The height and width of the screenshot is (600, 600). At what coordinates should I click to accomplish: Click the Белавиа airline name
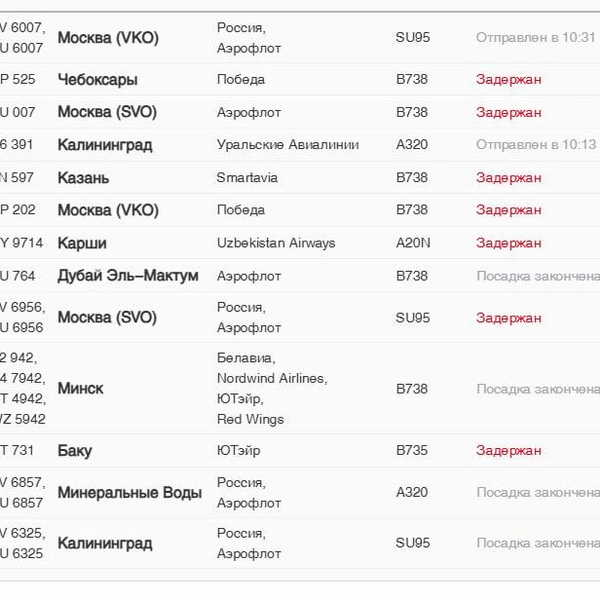pyautogui.click(x=246, y=357)
